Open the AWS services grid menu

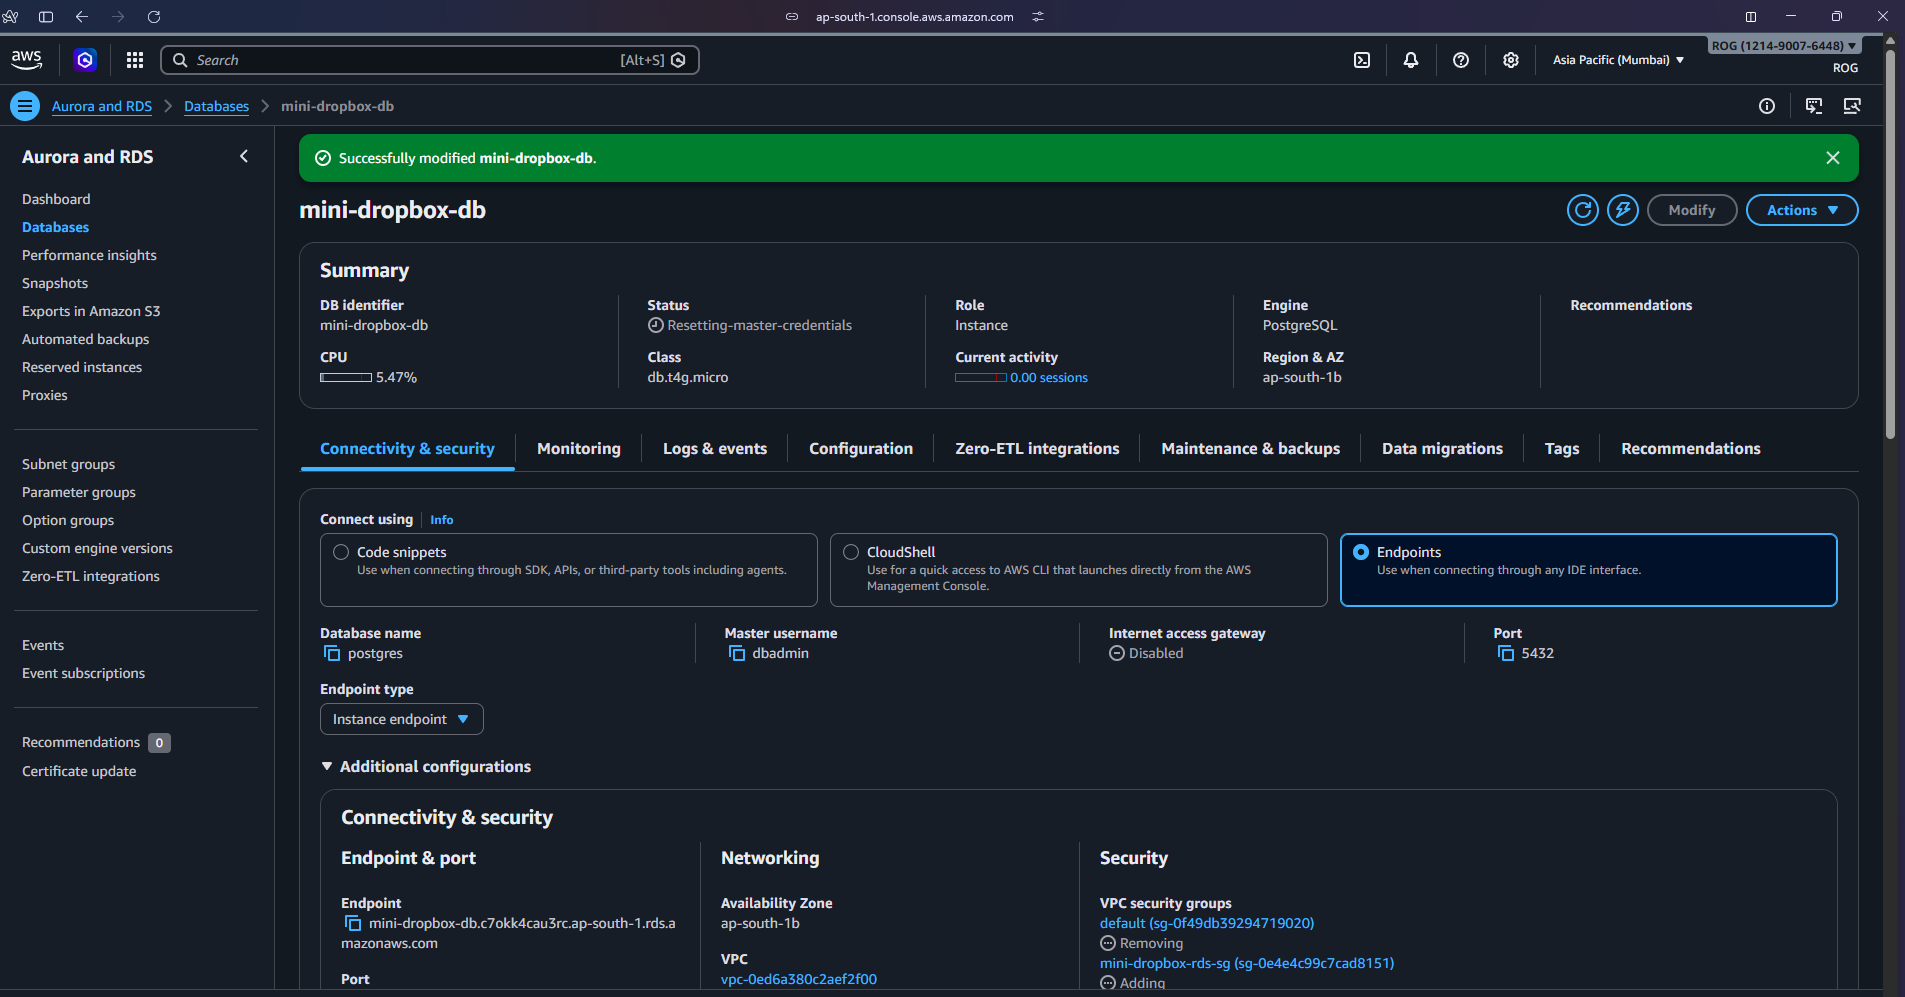click(135, 60)
